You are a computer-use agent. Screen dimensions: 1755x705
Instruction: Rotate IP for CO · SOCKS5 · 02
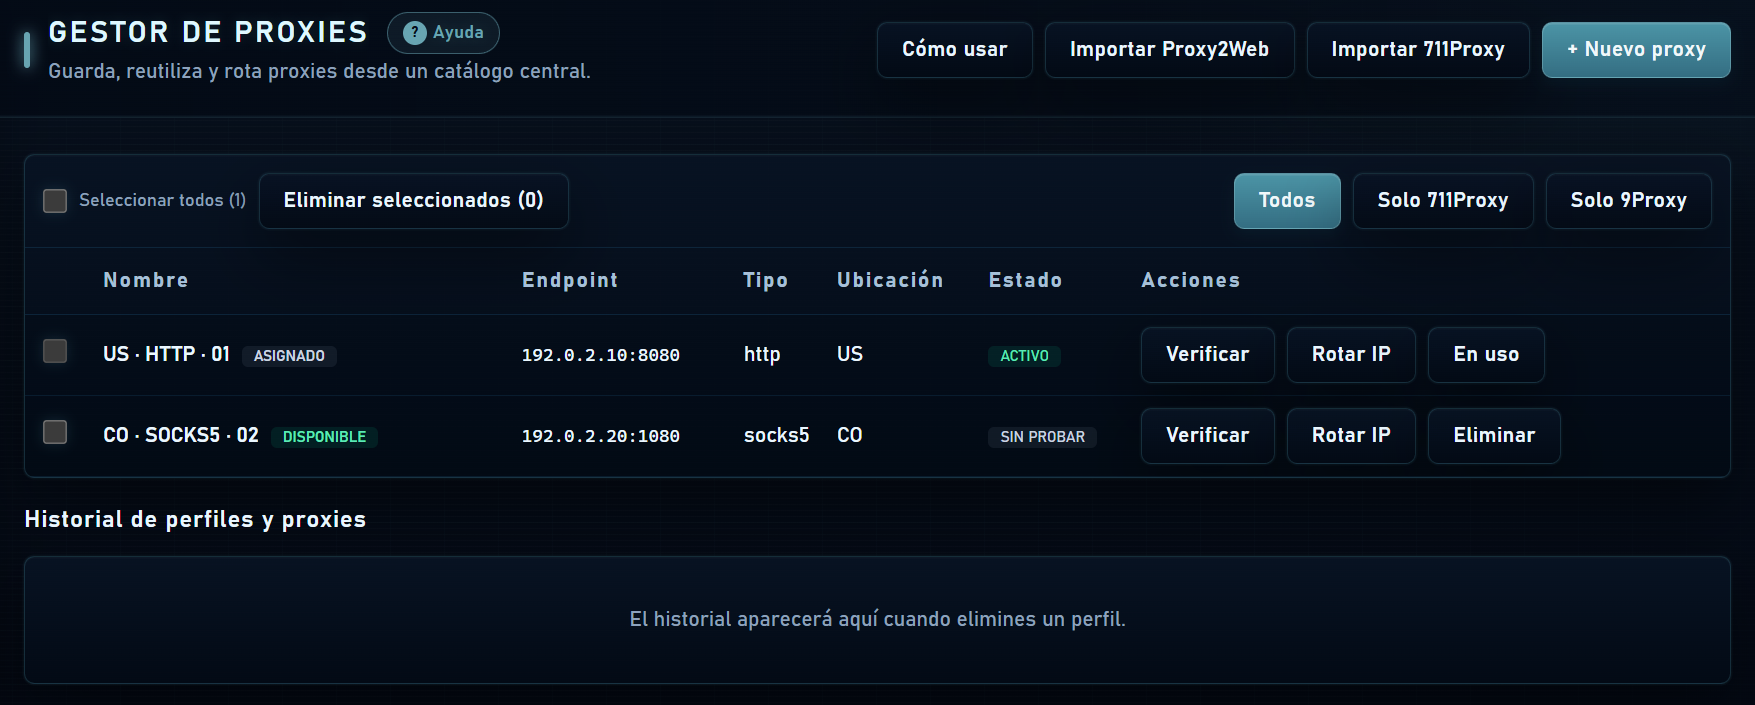1351,436
